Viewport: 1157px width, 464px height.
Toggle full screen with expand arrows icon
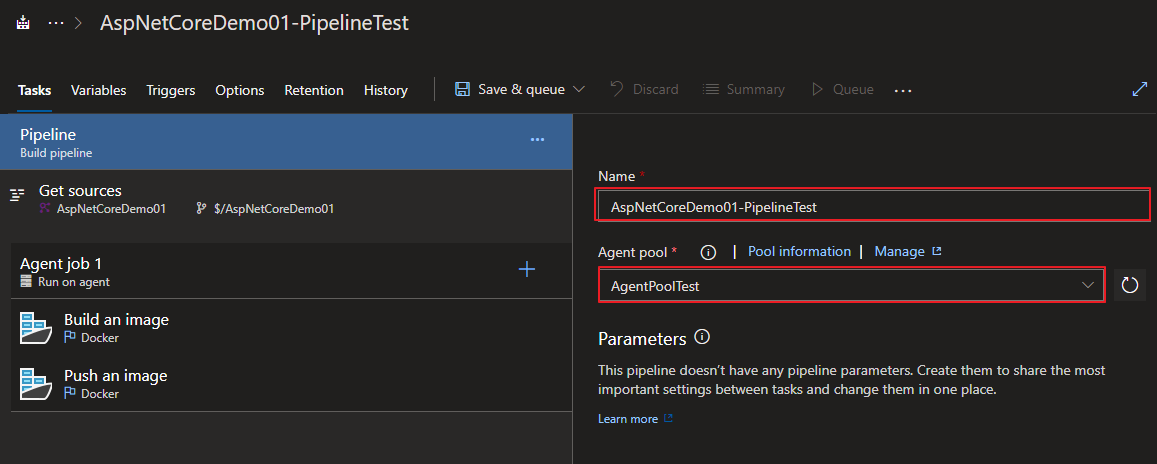click(x=1139, y=89)
